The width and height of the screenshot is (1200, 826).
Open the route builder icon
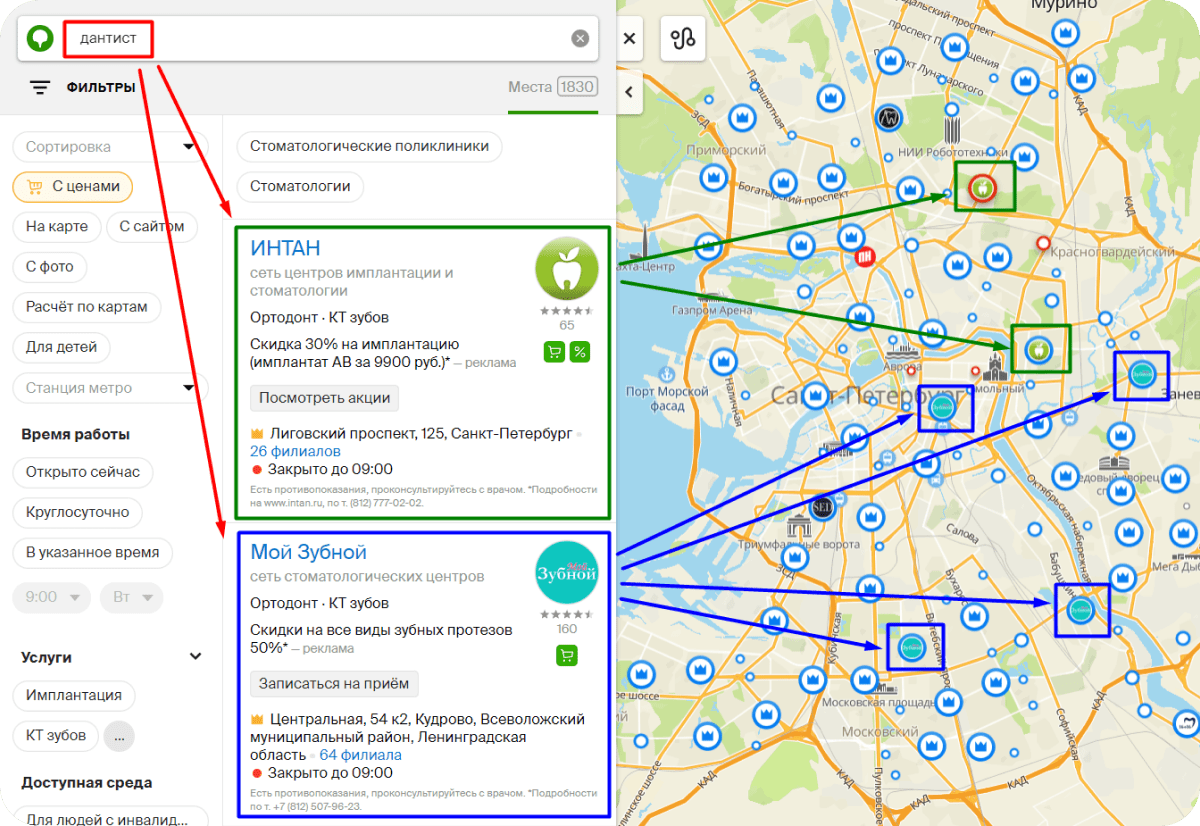(x=683, y=39)
